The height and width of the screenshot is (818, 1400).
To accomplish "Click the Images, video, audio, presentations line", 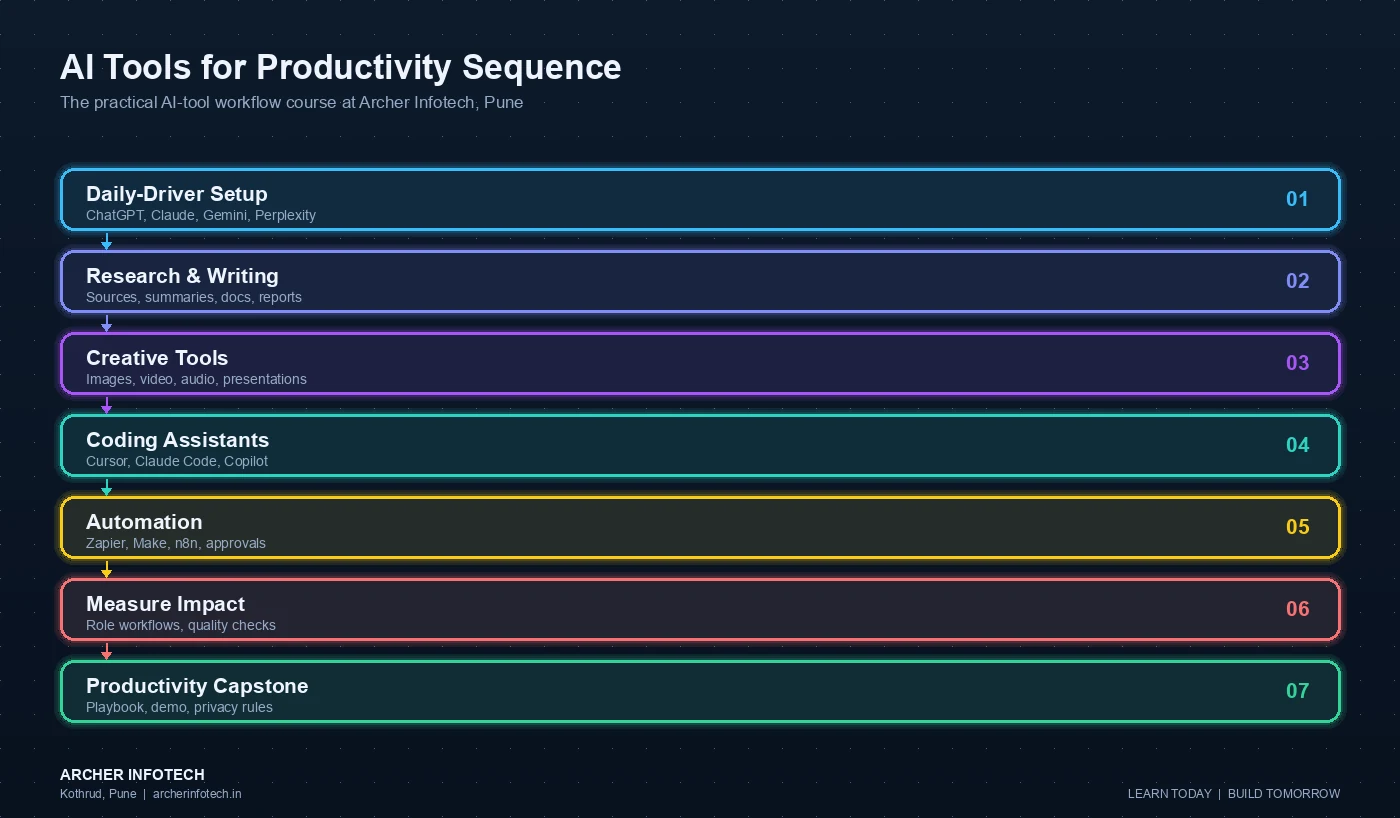I will pyautogui.click(x=196, y=379).
